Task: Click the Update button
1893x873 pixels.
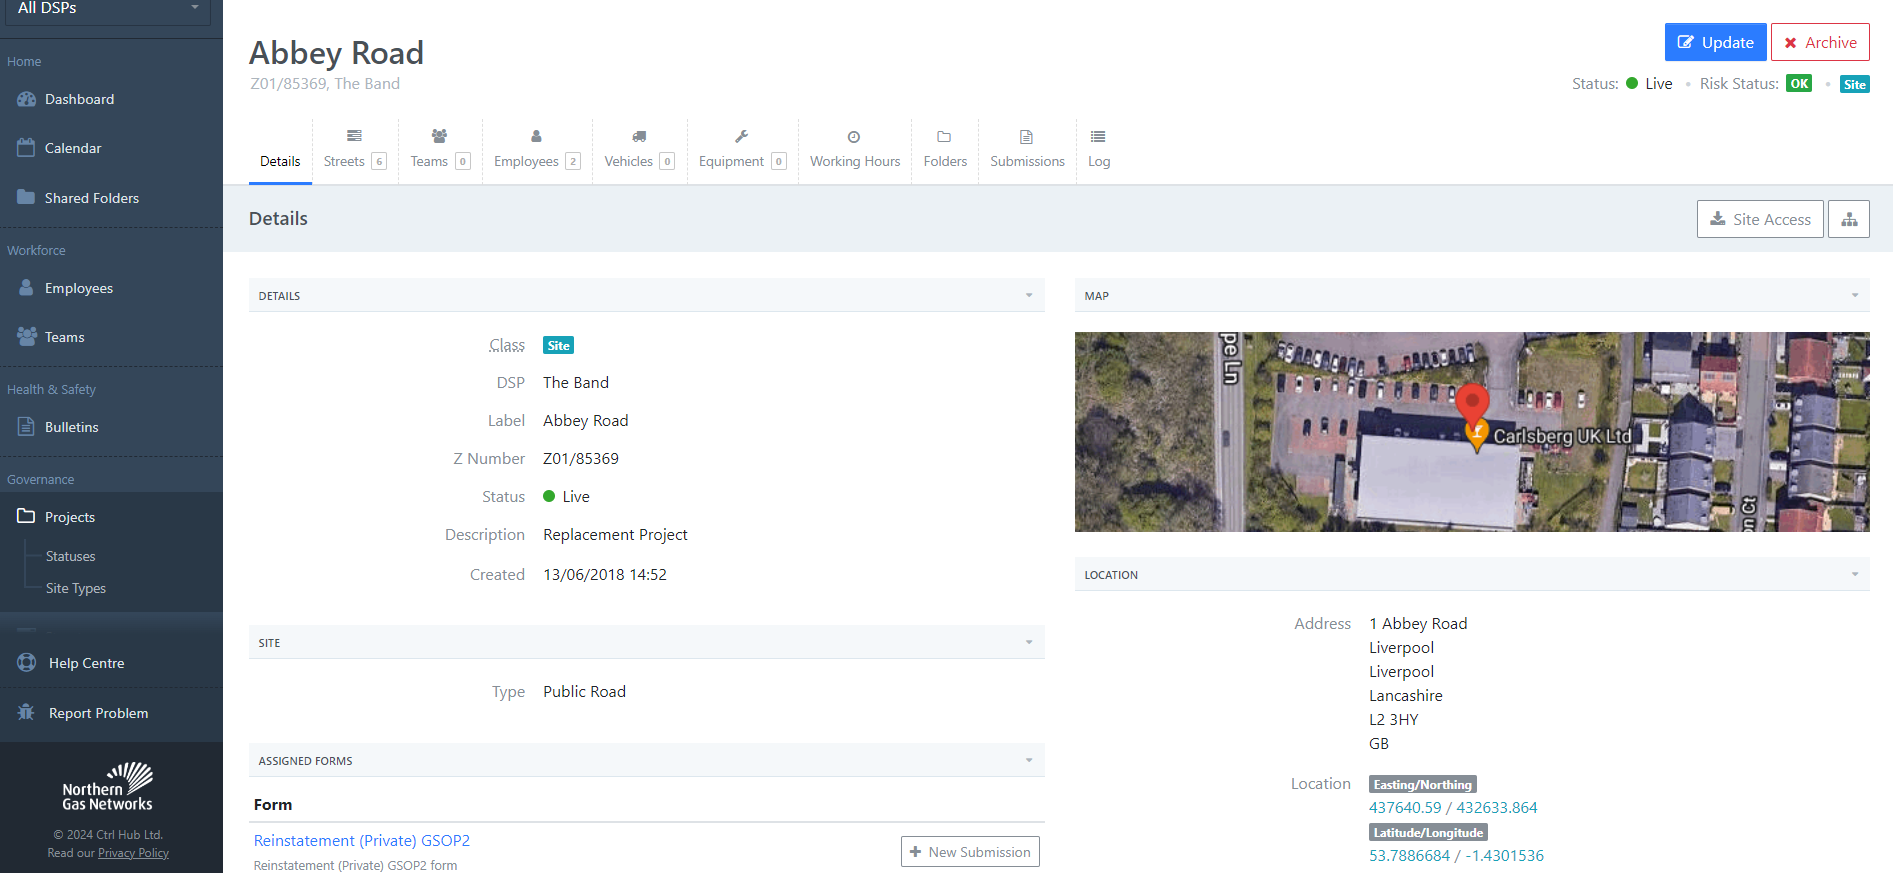Action: [x=1715, y=42]
